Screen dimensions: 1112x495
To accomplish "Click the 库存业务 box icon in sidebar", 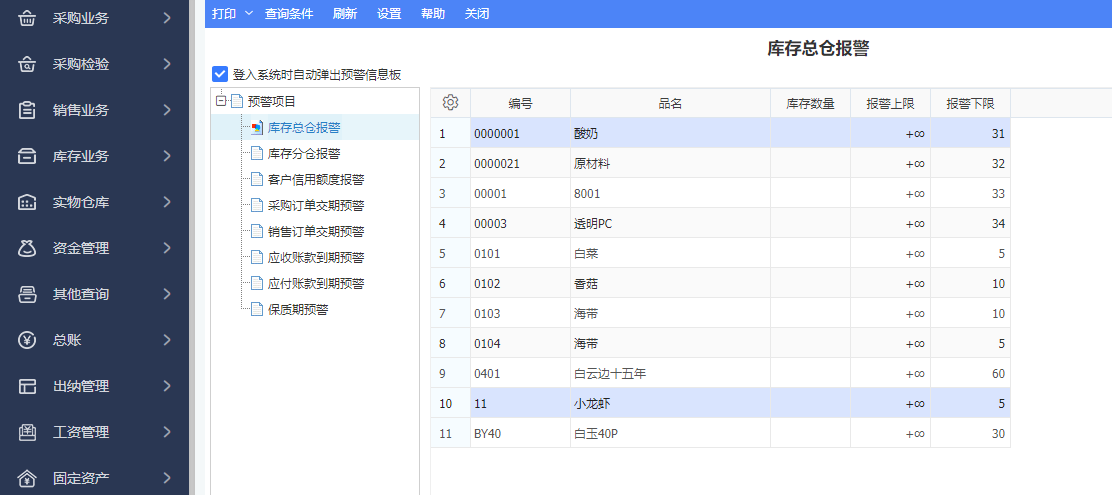I will coord(28,156).
